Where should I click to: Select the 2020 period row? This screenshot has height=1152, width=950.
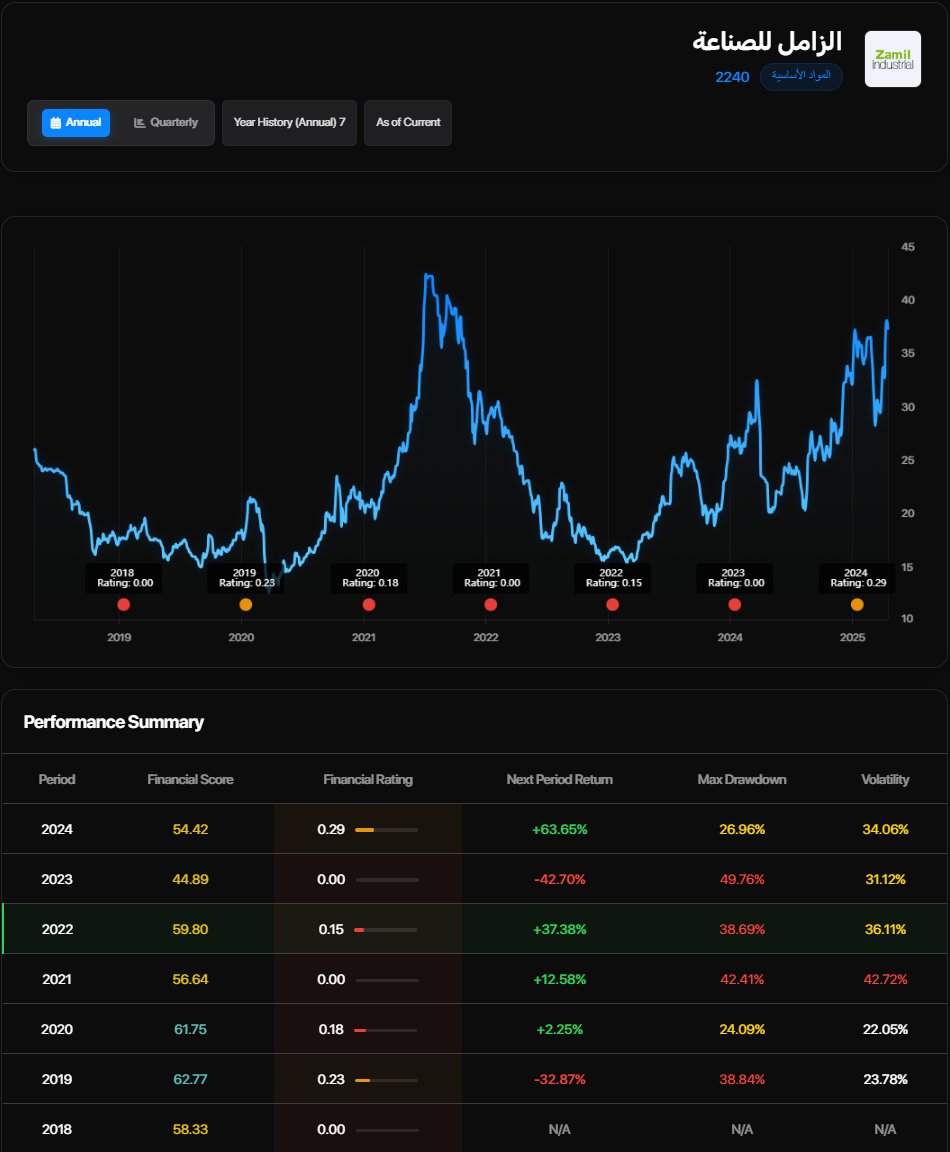(x=475, y=1029)
